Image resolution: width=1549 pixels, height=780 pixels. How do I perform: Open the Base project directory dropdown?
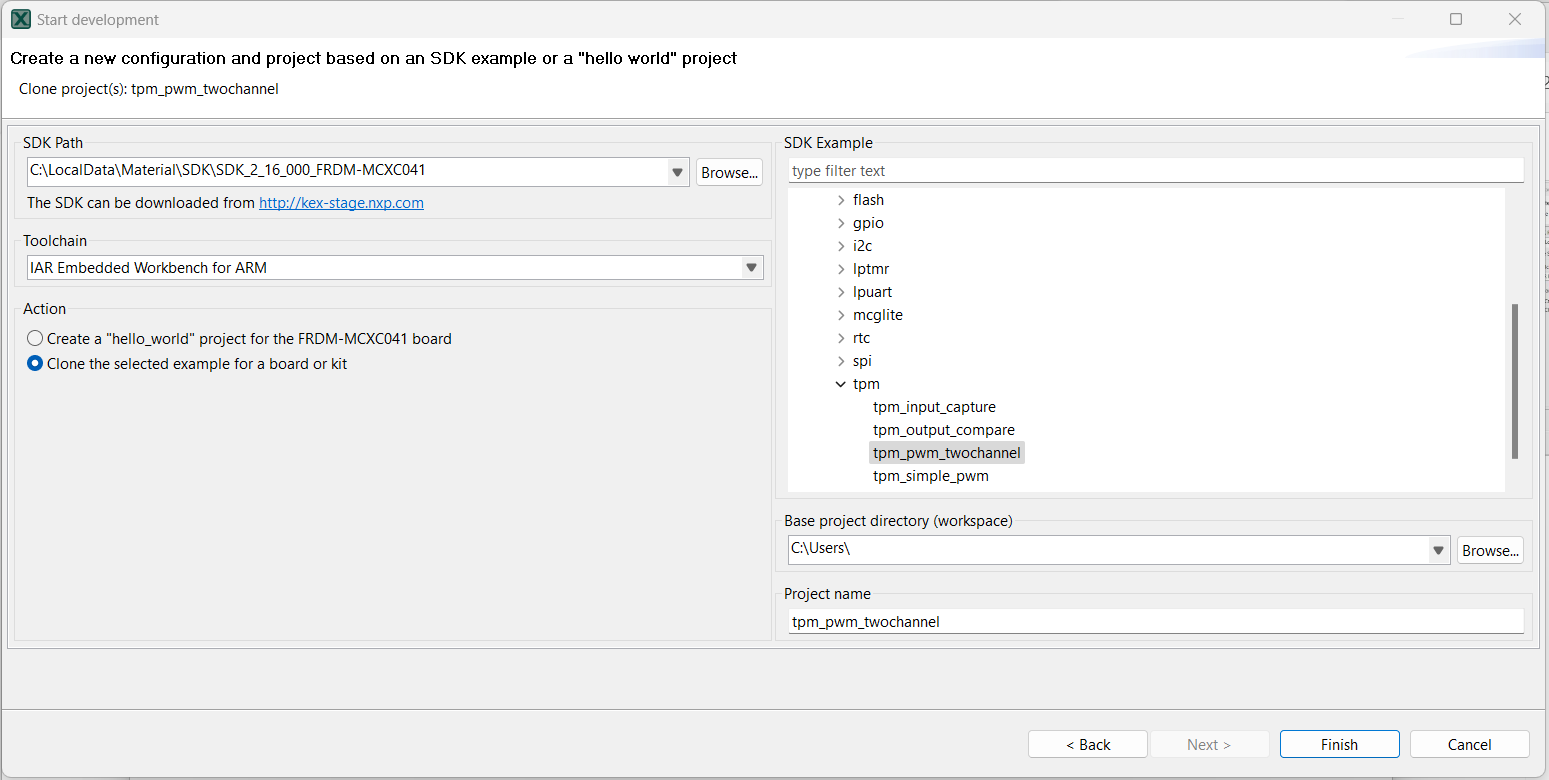[x=1438, y=550]
